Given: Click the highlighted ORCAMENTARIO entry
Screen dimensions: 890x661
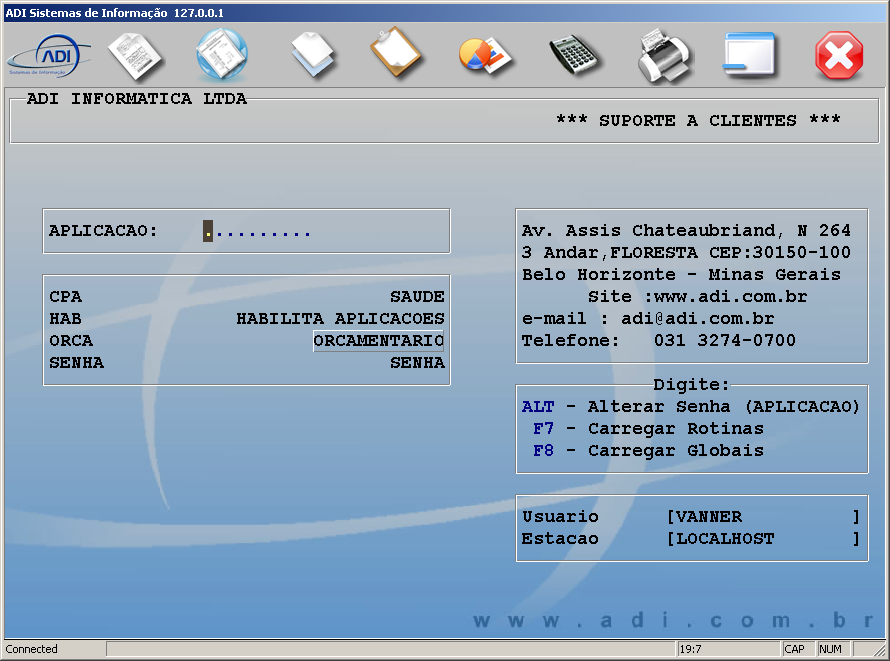Looking at the screenshot, I should (379, 341).
